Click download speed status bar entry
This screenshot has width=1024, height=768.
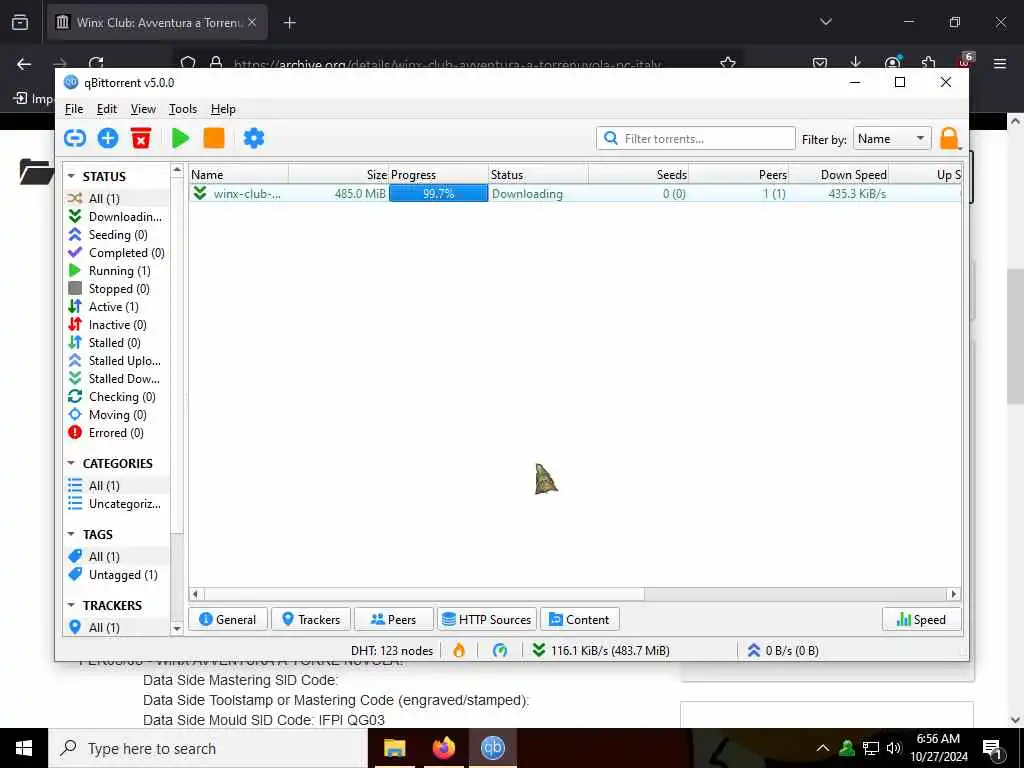point(601,650)
